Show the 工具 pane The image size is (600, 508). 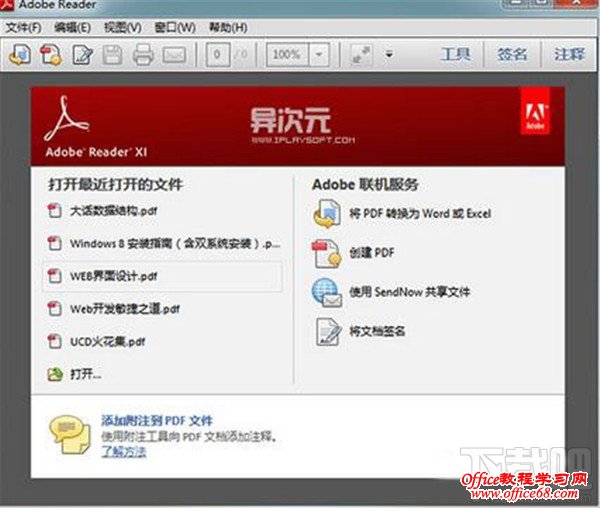(455, 54)
